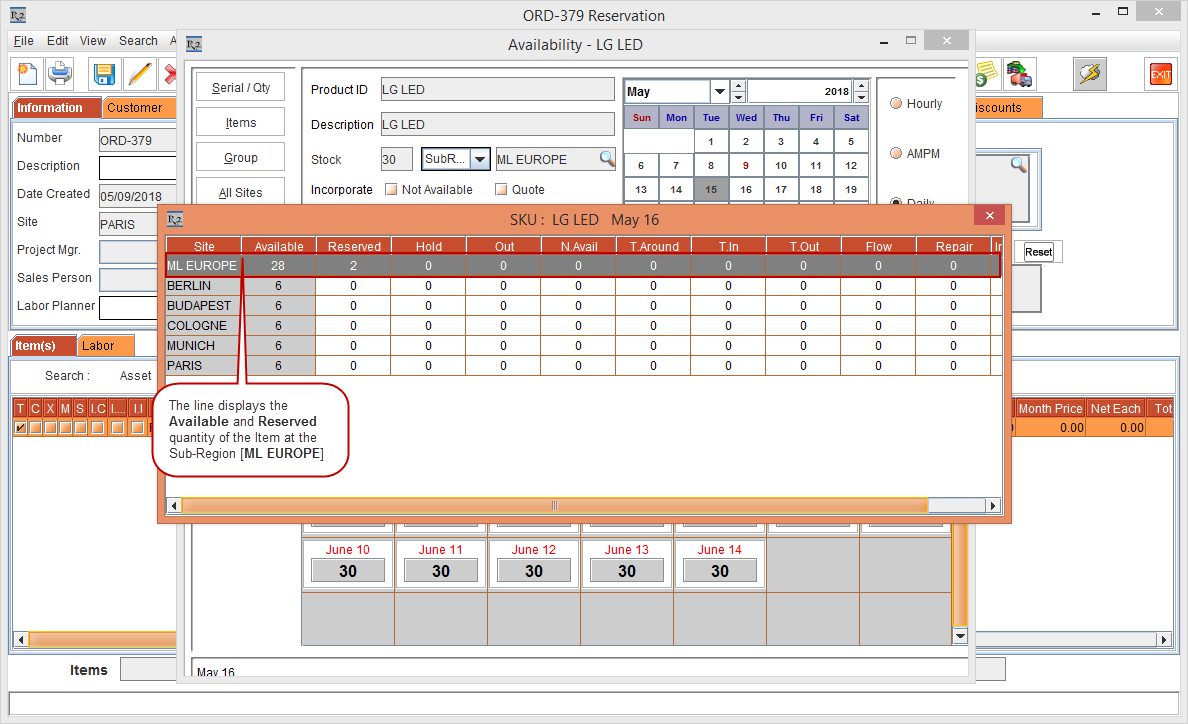Click the floppy disk save icon
Image resolution: width=1188 pixels, height=724 pixels.
tap(104, 73)
